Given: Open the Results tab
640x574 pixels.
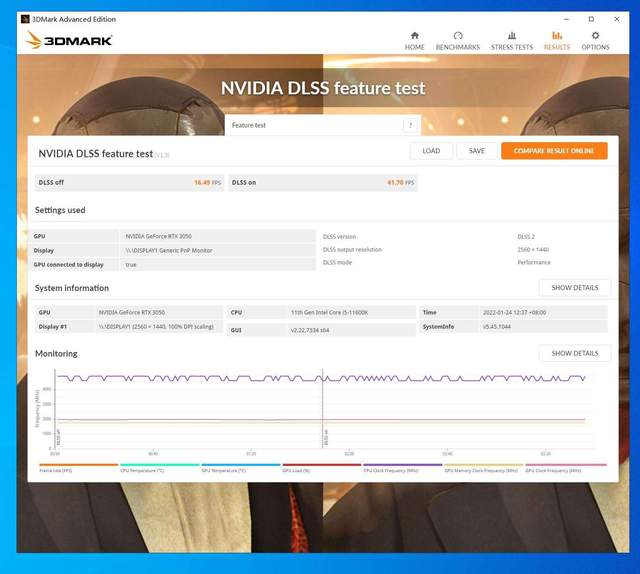Looking at the screenshot, I should click(557, 41).
